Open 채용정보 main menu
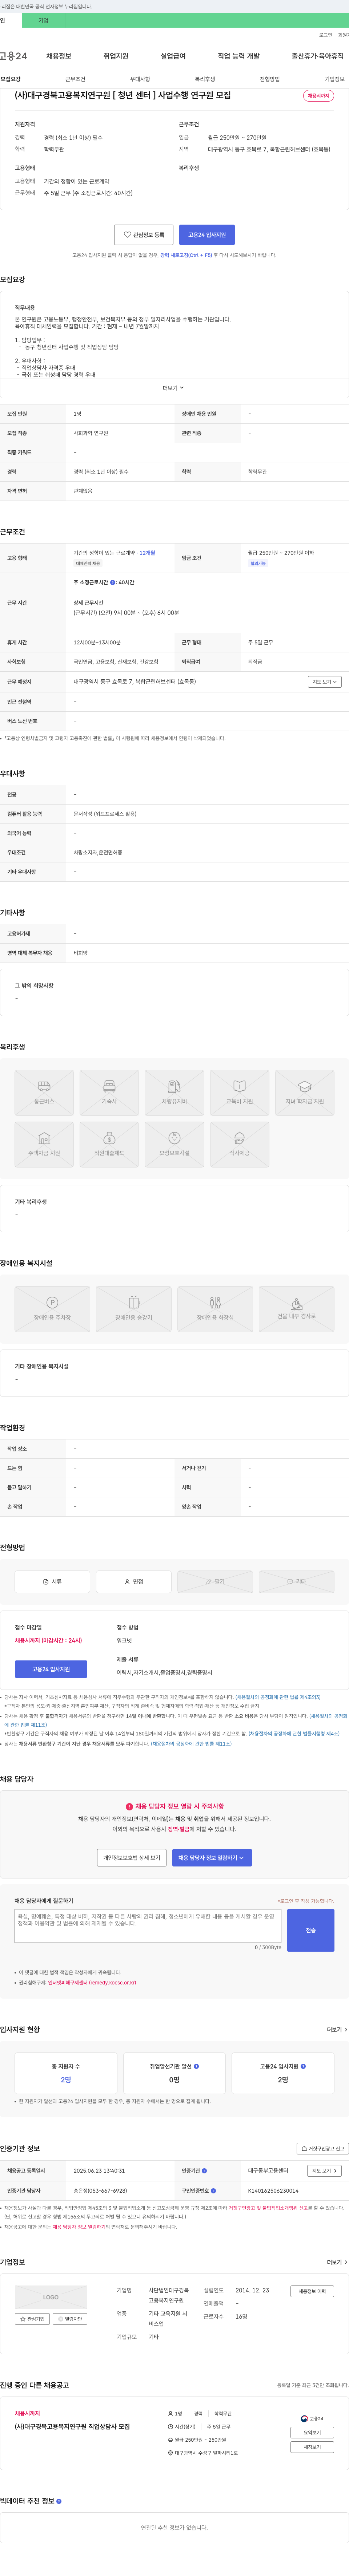349x2576 pixels. point(59,56)
